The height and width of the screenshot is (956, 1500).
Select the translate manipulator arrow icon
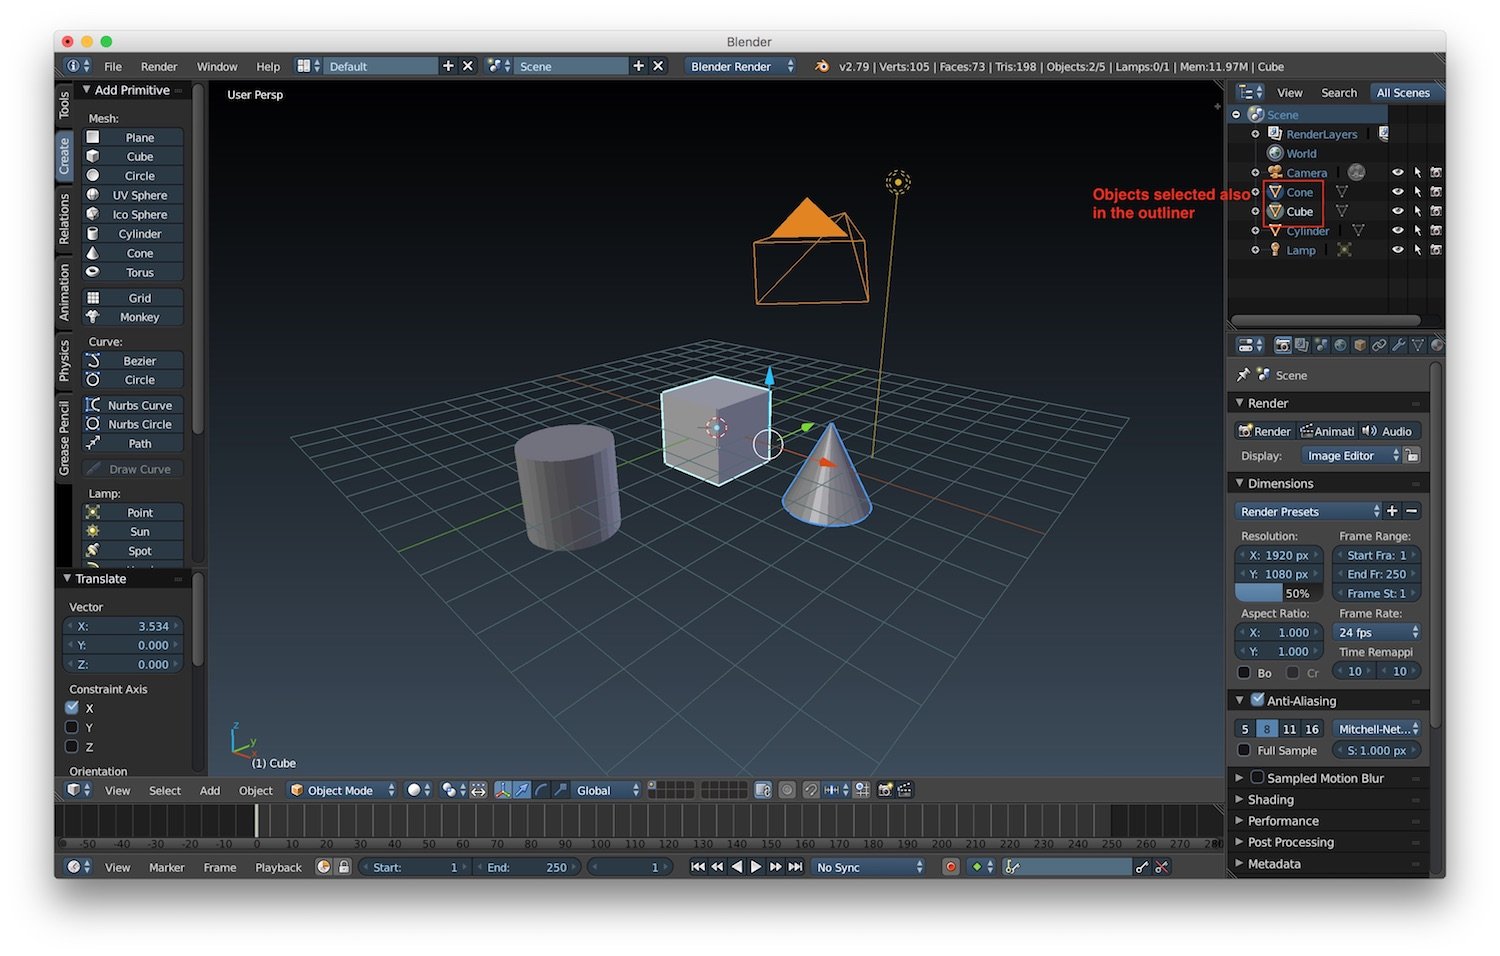point(522,790)
